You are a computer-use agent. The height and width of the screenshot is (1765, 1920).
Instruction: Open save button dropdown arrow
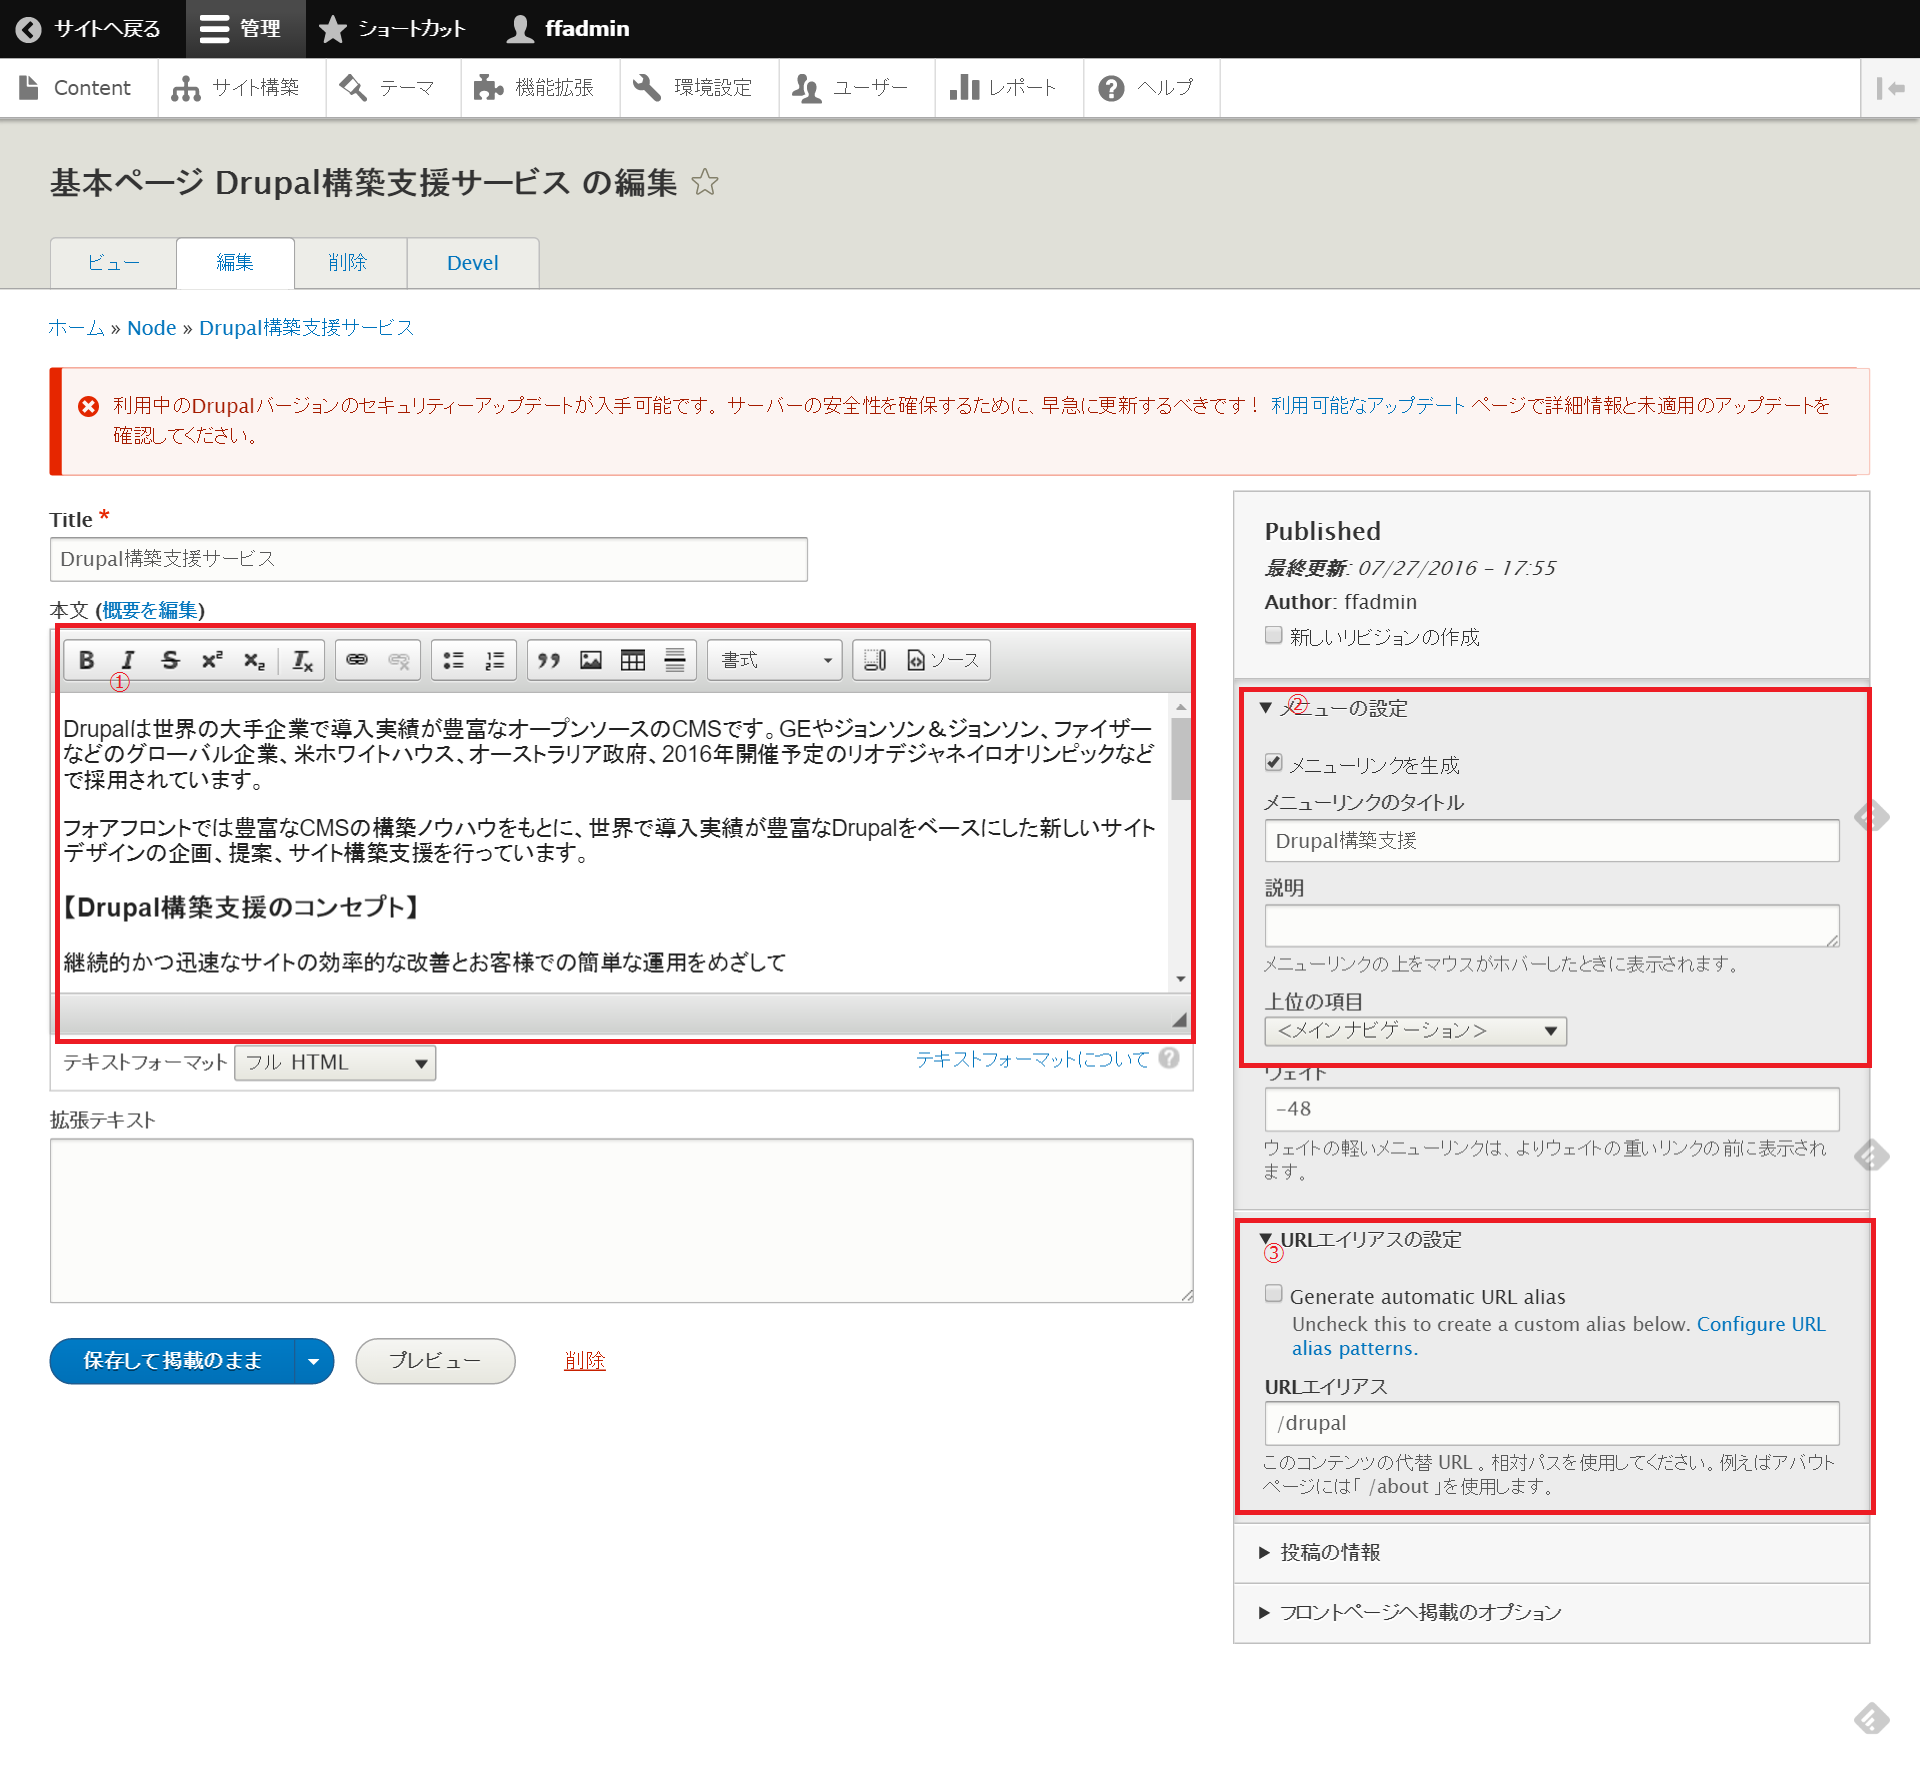pos(314,1361)
